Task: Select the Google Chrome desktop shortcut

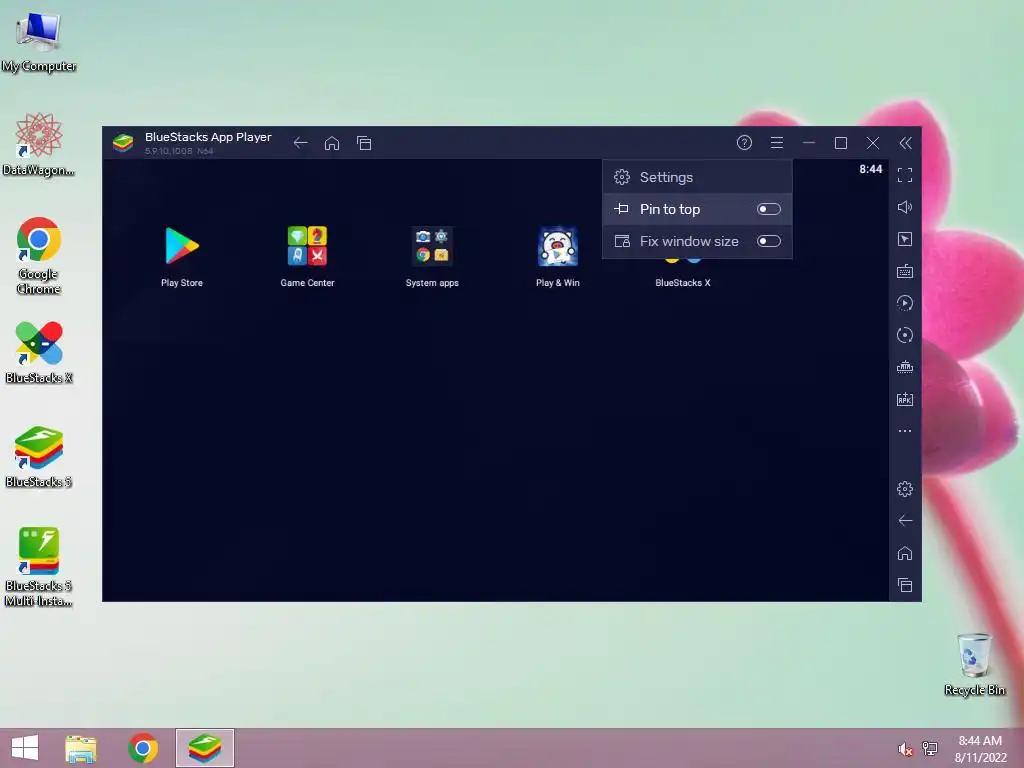Action: 39,255
